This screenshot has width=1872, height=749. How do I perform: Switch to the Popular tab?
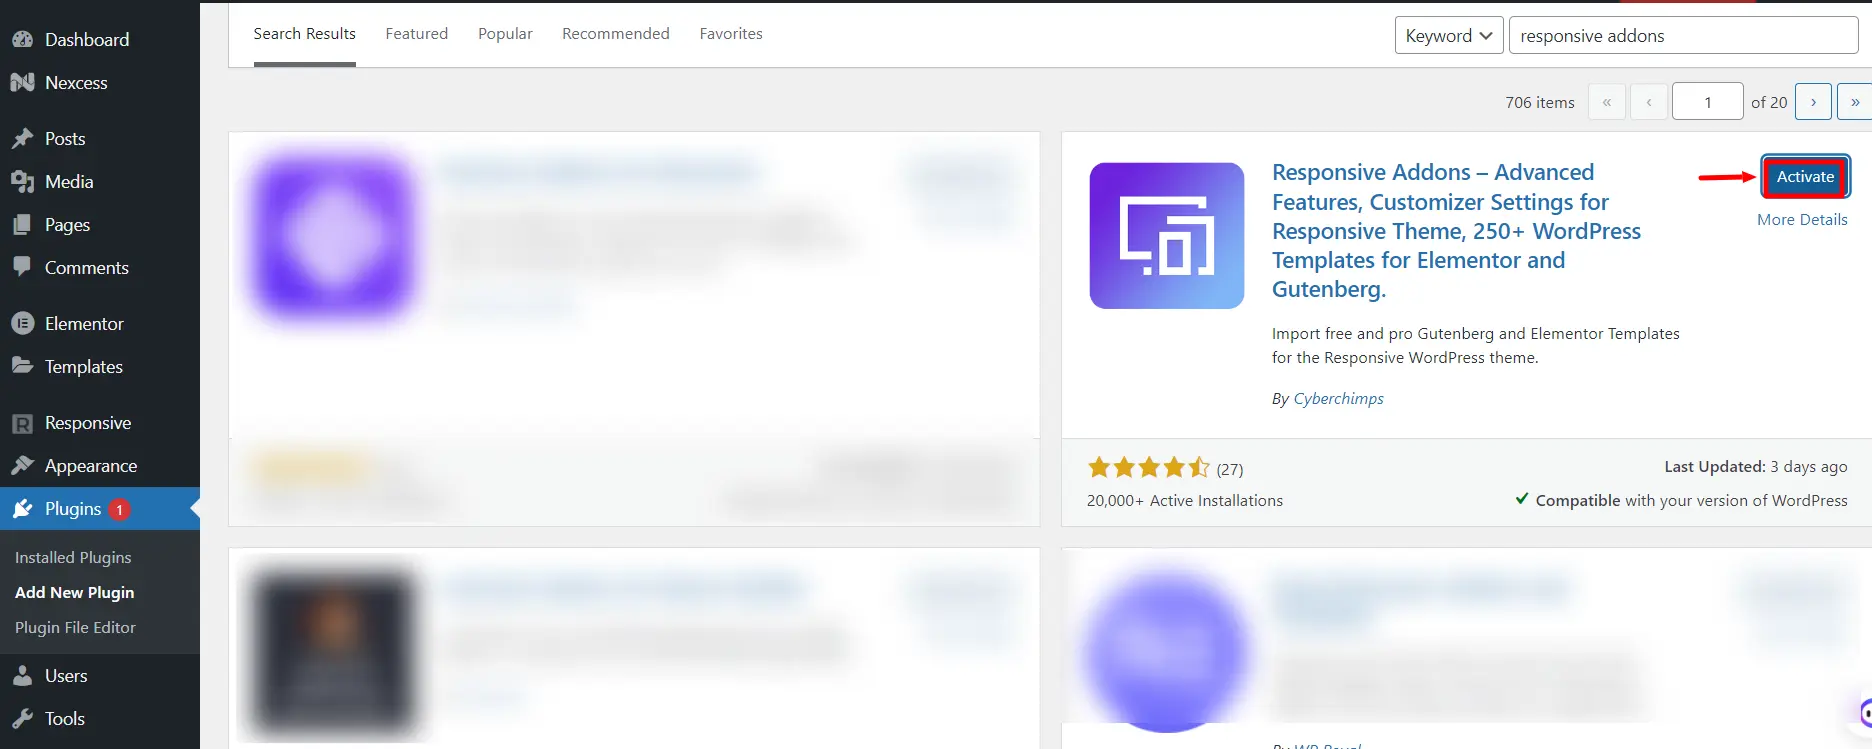[505, 34]
